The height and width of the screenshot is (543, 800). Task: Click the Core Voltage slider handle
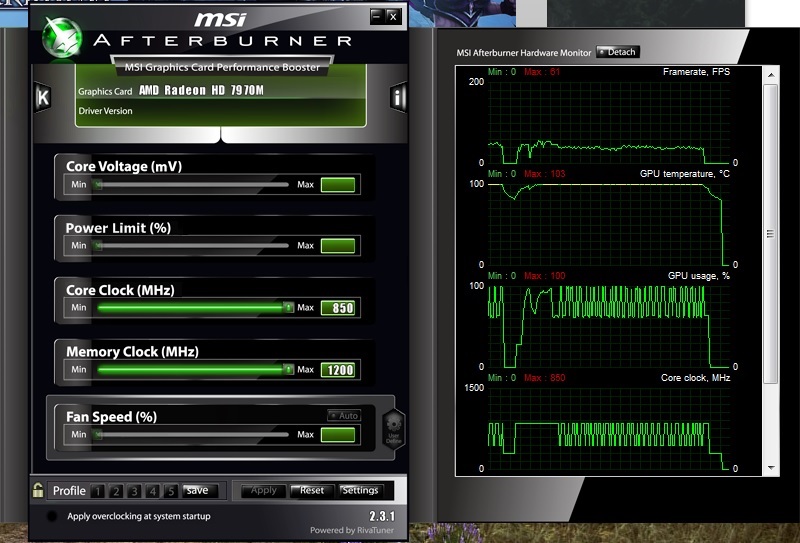click(x=98, y=184)
